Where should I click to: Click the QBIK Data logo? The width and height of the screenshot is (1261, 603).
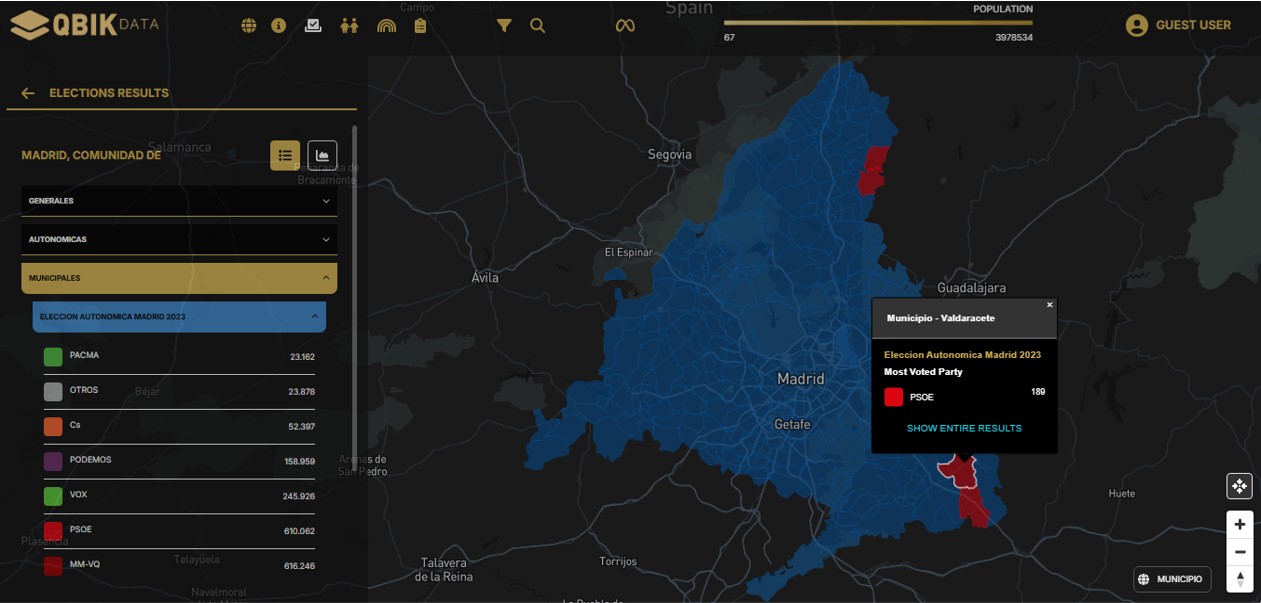pyautogui.click(x=85, y=25)
